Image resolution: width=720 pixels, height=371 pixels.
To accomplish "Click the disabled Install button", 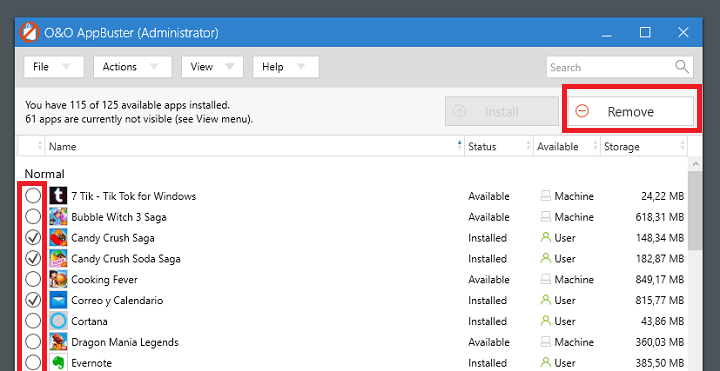I will click(x=501, y=112).
